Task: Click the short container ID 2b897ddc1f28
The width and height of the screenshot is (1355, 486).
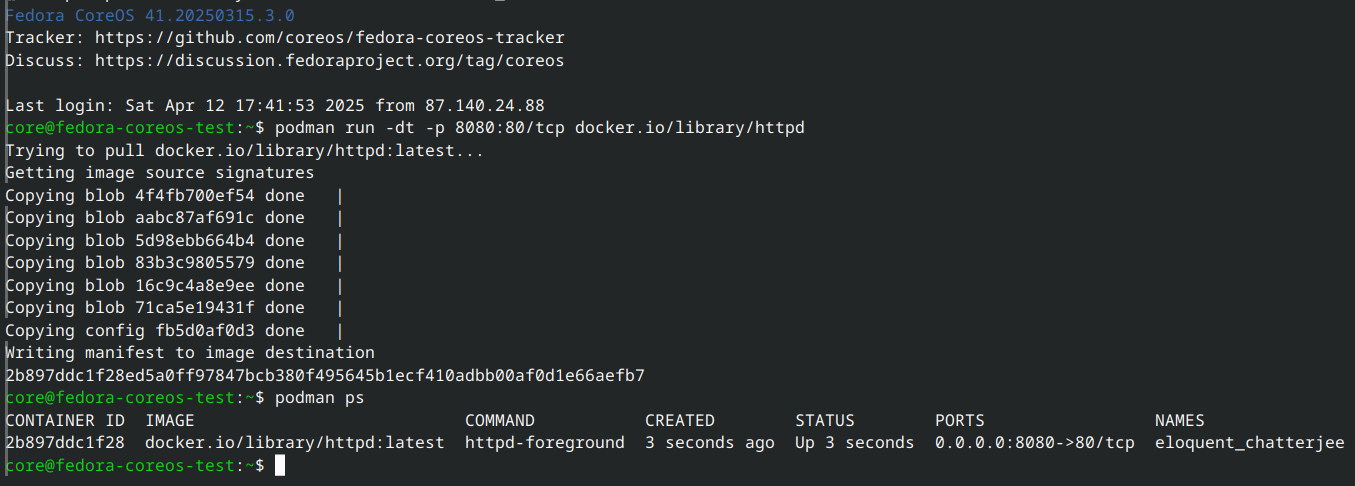Action: 65,443
